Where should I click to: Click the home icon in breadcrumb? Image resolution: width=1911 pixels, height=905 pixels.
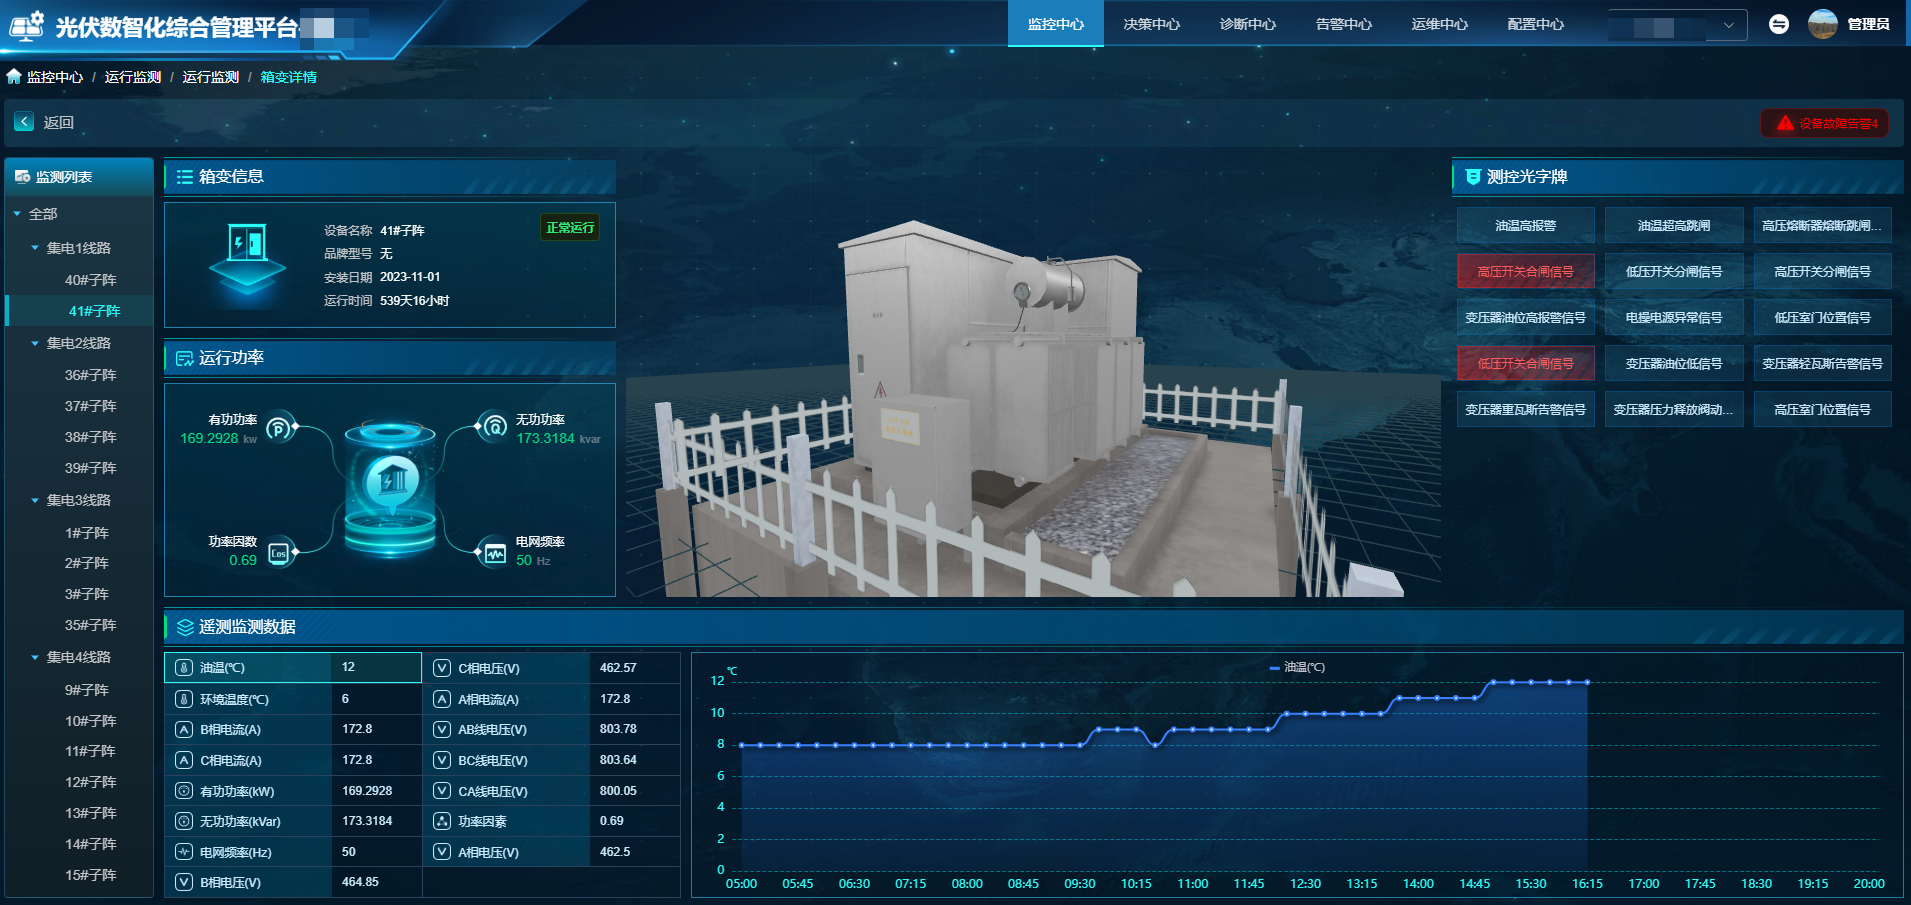point(14,77)
